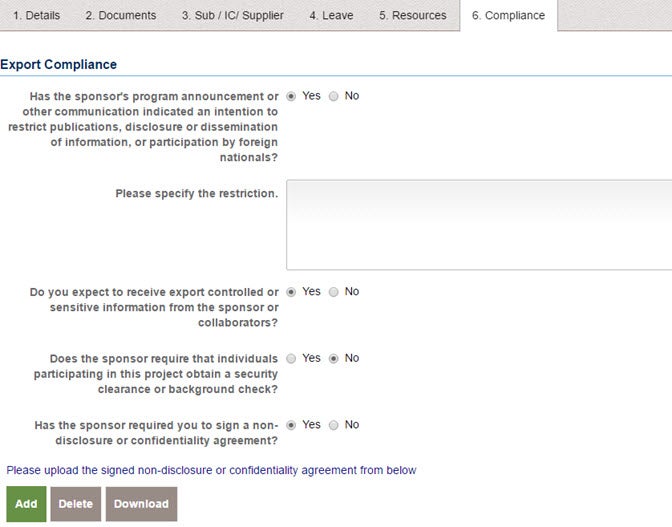Go to the 3. Sub / IC/ Supplier tab
672x527 pixels.
click(x=232, y=15)
